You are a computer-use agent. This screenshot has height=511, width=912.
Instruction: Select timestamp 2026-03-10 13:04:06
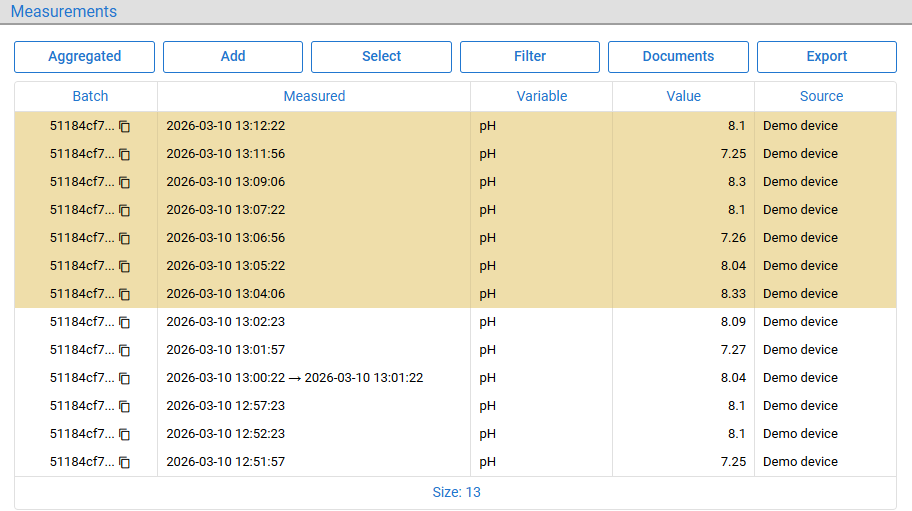[x=226, y=294]
